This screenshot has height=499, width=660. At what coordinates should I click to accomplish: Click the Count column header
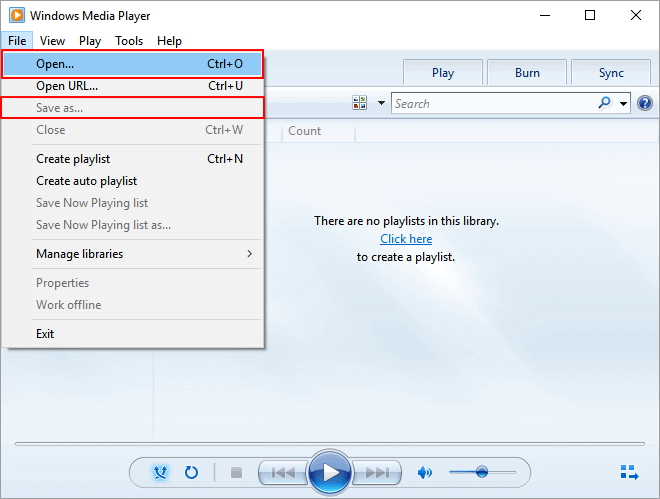(x=319, y=131)
